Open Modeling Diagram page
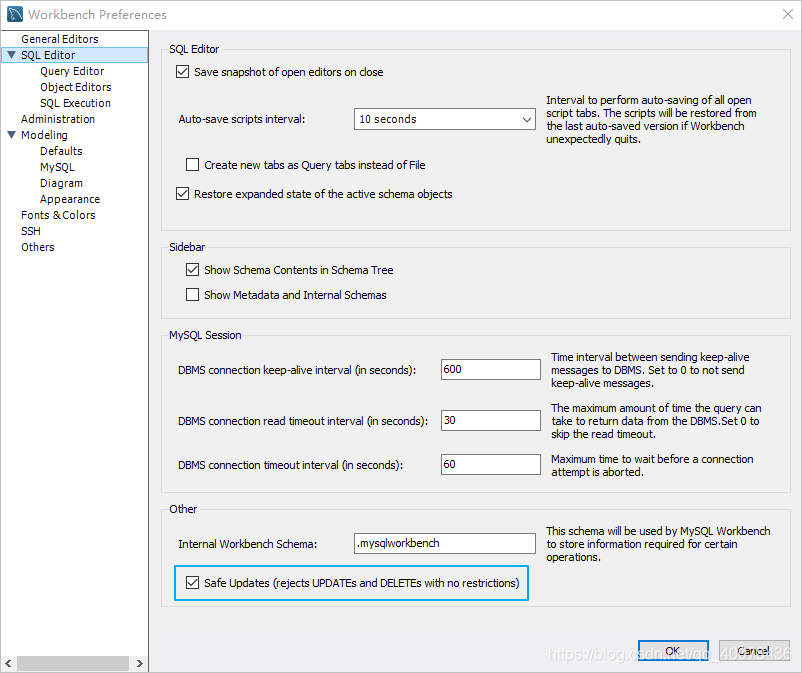Image resolution: width=802 pixels, height=673 pixels. pos(61,183)
